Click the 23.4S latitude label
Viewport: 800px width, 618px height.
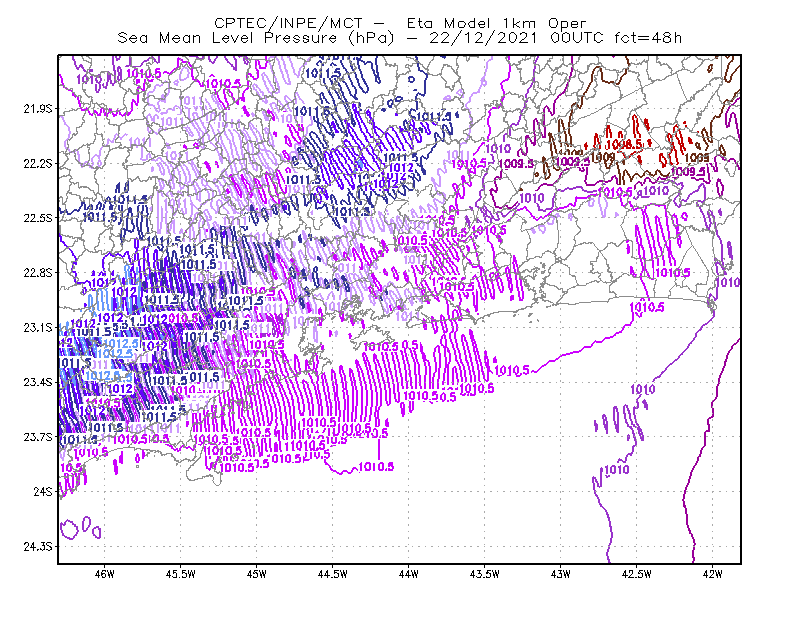pos(37,382)
